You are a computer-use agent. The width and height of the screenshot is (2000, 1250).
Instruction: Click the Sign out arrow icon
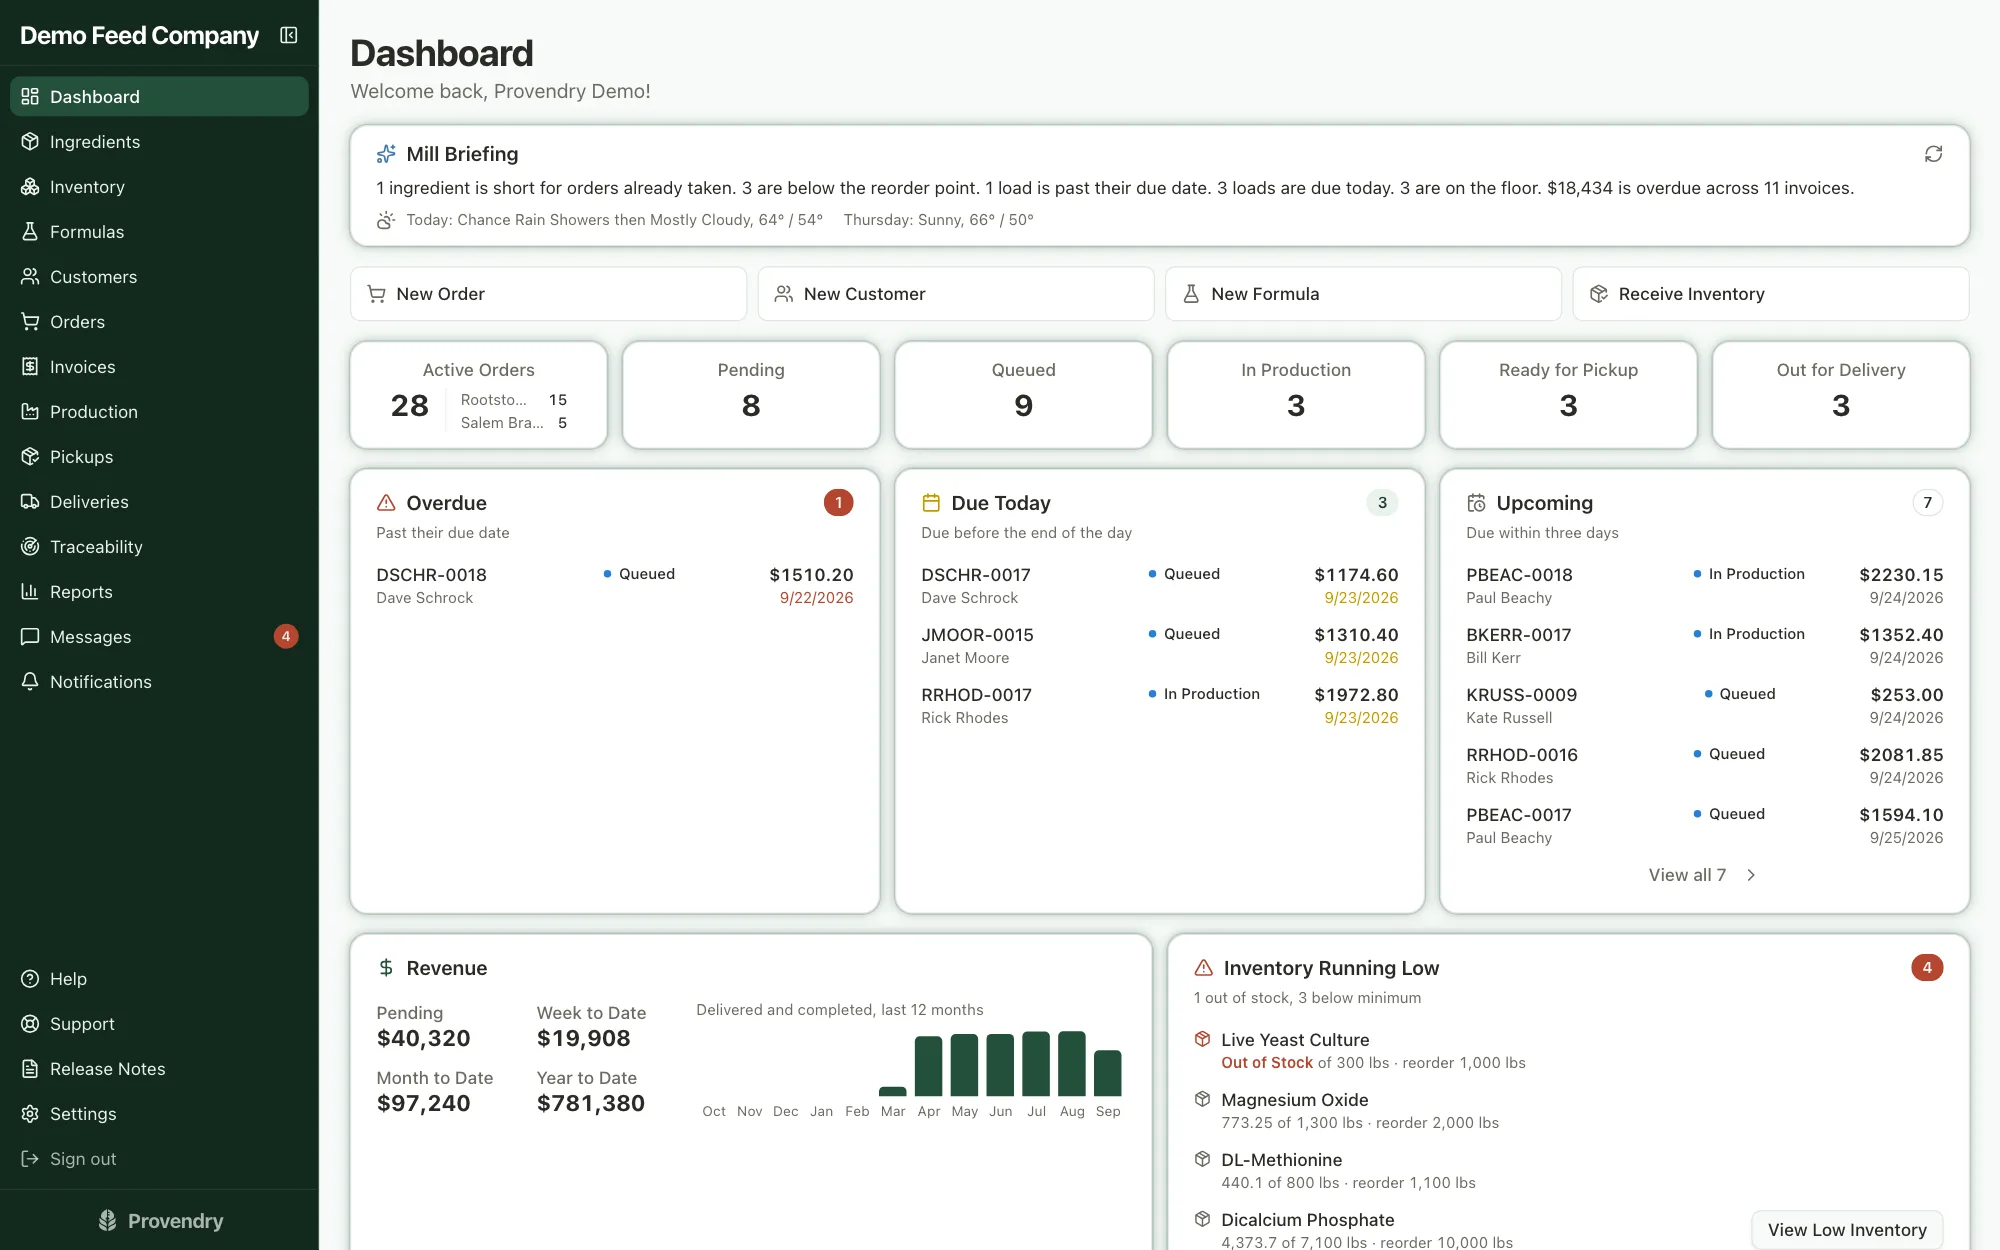click(30, 1159)
